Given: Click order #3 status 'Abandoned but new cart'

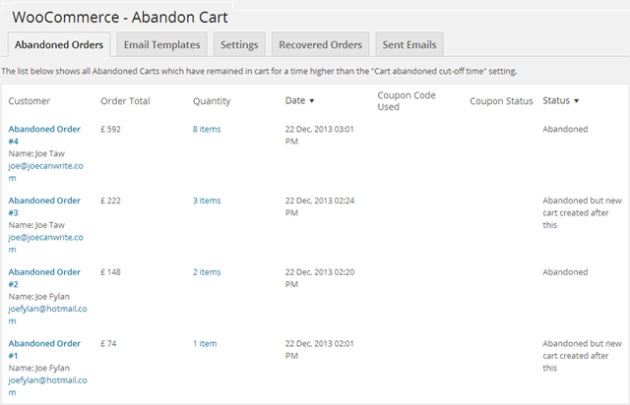Looking at the screenshot, I should [582, 213].
